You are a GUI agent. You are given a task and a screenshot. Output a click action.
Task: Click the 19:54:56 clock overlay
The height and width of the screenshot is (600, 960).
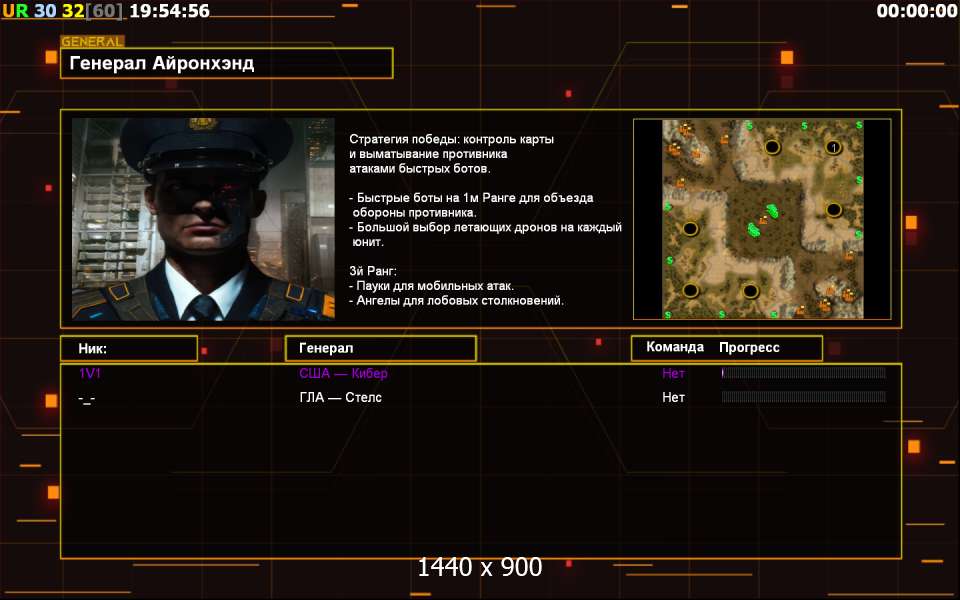click(169, 10)
